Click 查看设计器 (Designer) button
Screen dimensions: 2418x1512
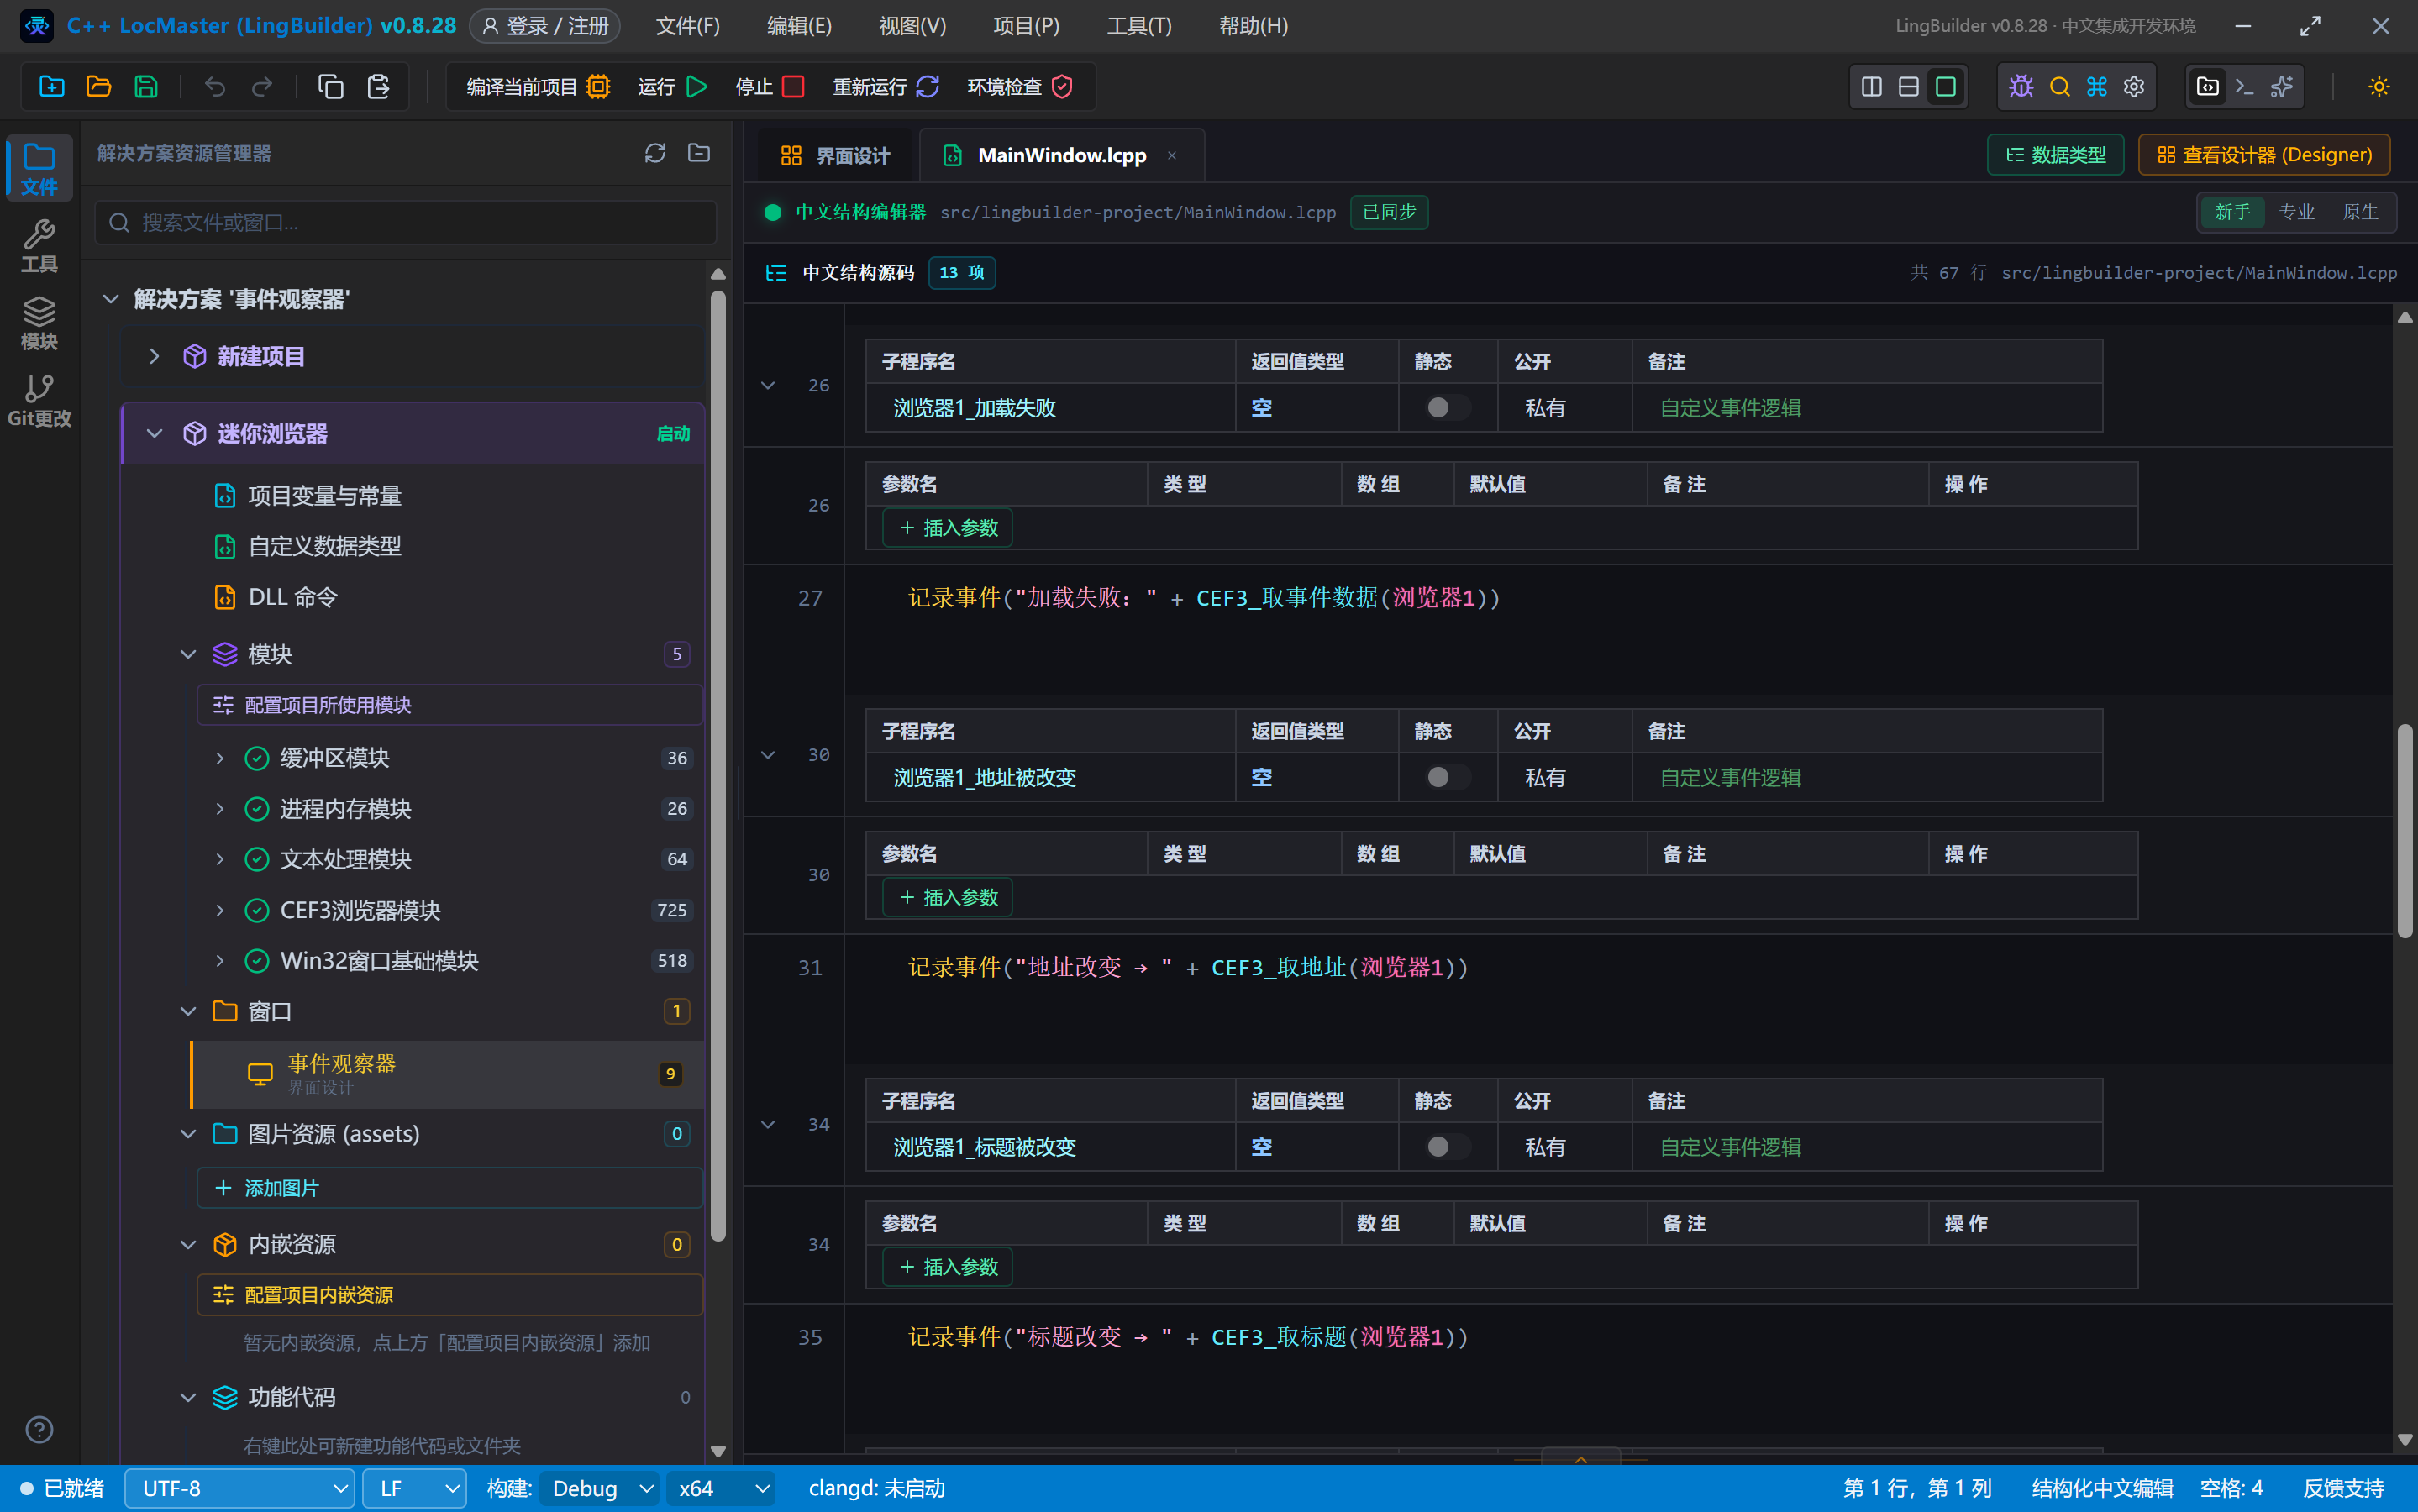pos(2265,155)
